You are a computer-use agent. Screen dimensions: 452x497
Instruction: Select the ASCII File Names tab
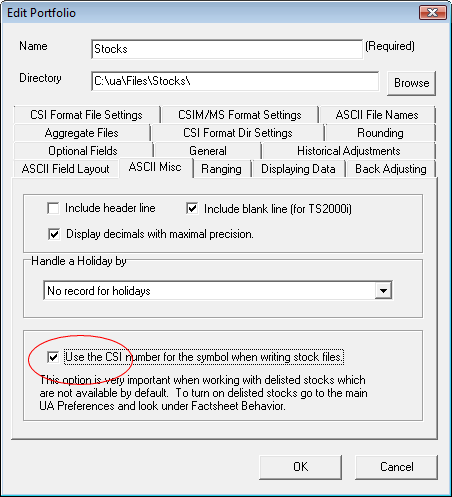coord(377,115)
